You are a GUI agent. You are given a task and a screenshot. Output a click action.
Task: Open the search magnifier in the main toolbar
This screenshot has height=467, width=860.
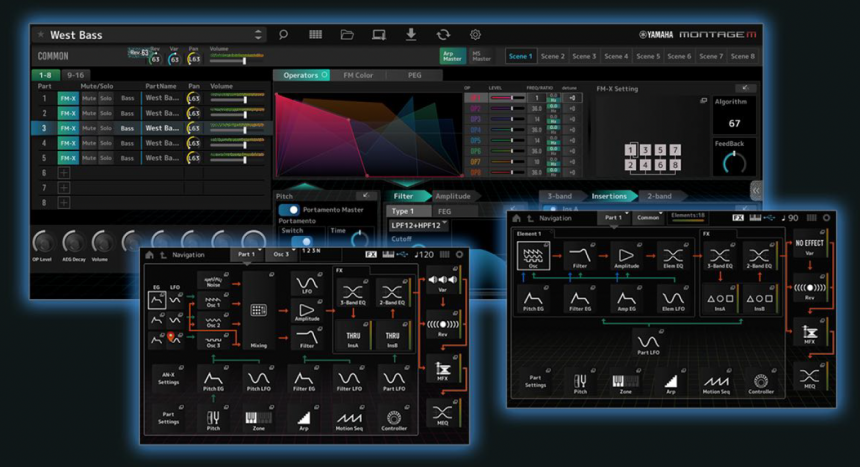(283, 35)
